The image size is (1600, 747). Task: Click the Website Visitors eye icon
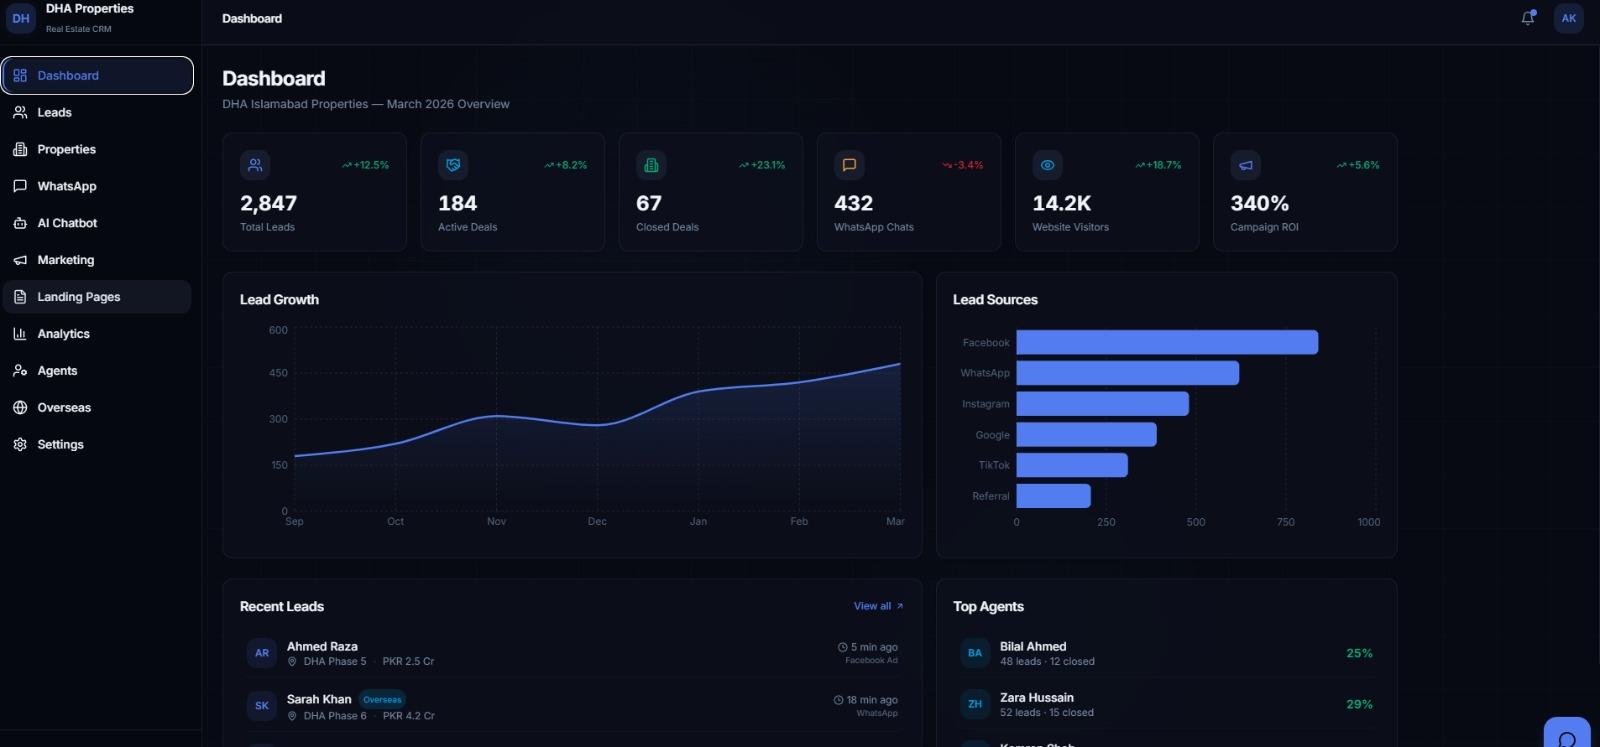(x=1047, y=165)
